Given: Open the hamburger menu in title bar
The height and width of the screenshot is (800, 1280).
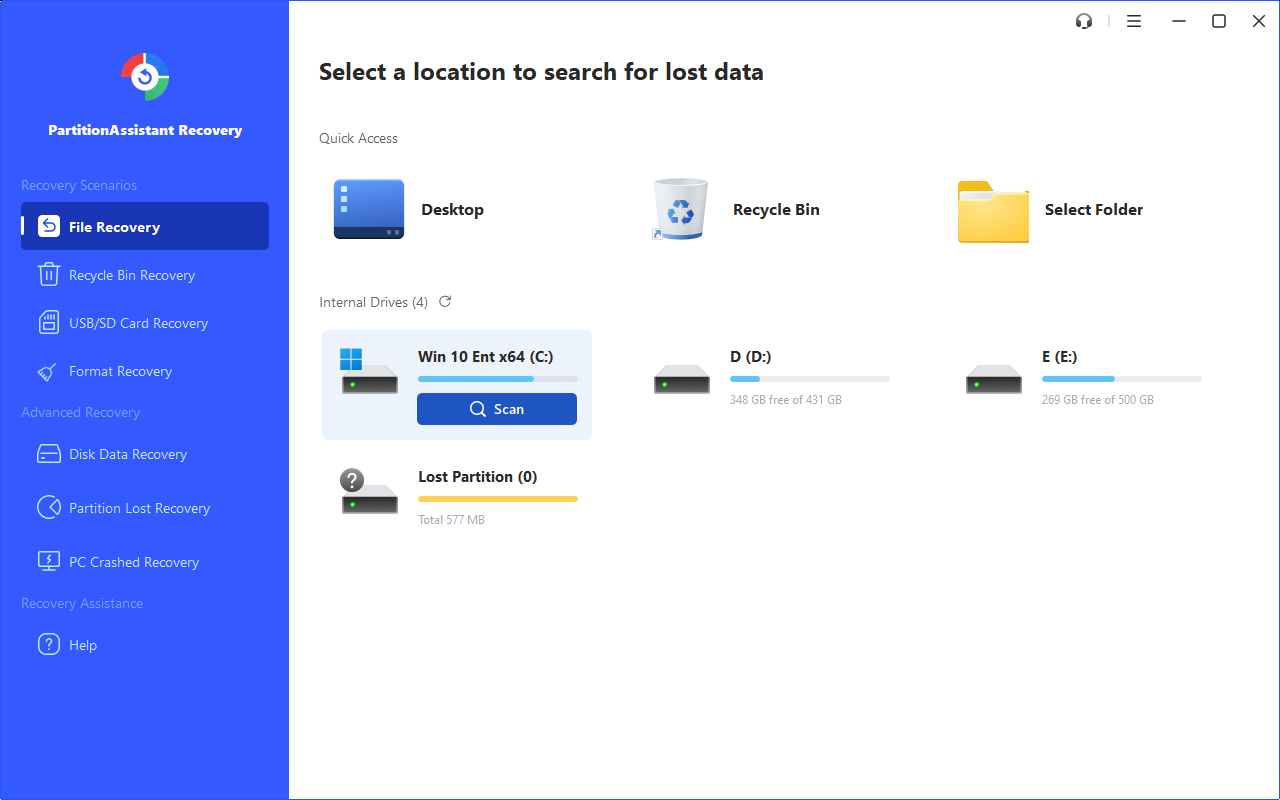Looking at the screenshot, I should [x=1134, y=21].
